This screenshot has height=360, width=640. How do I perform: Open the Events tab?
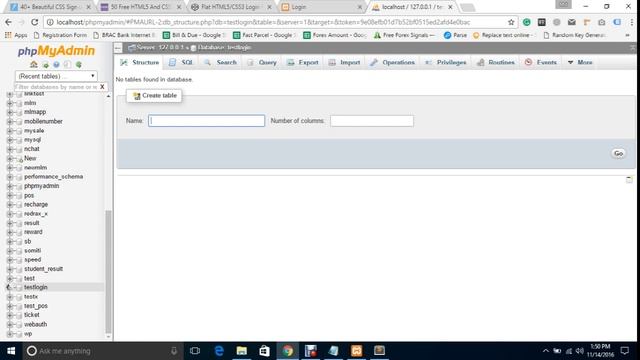(x=541, y=62)
